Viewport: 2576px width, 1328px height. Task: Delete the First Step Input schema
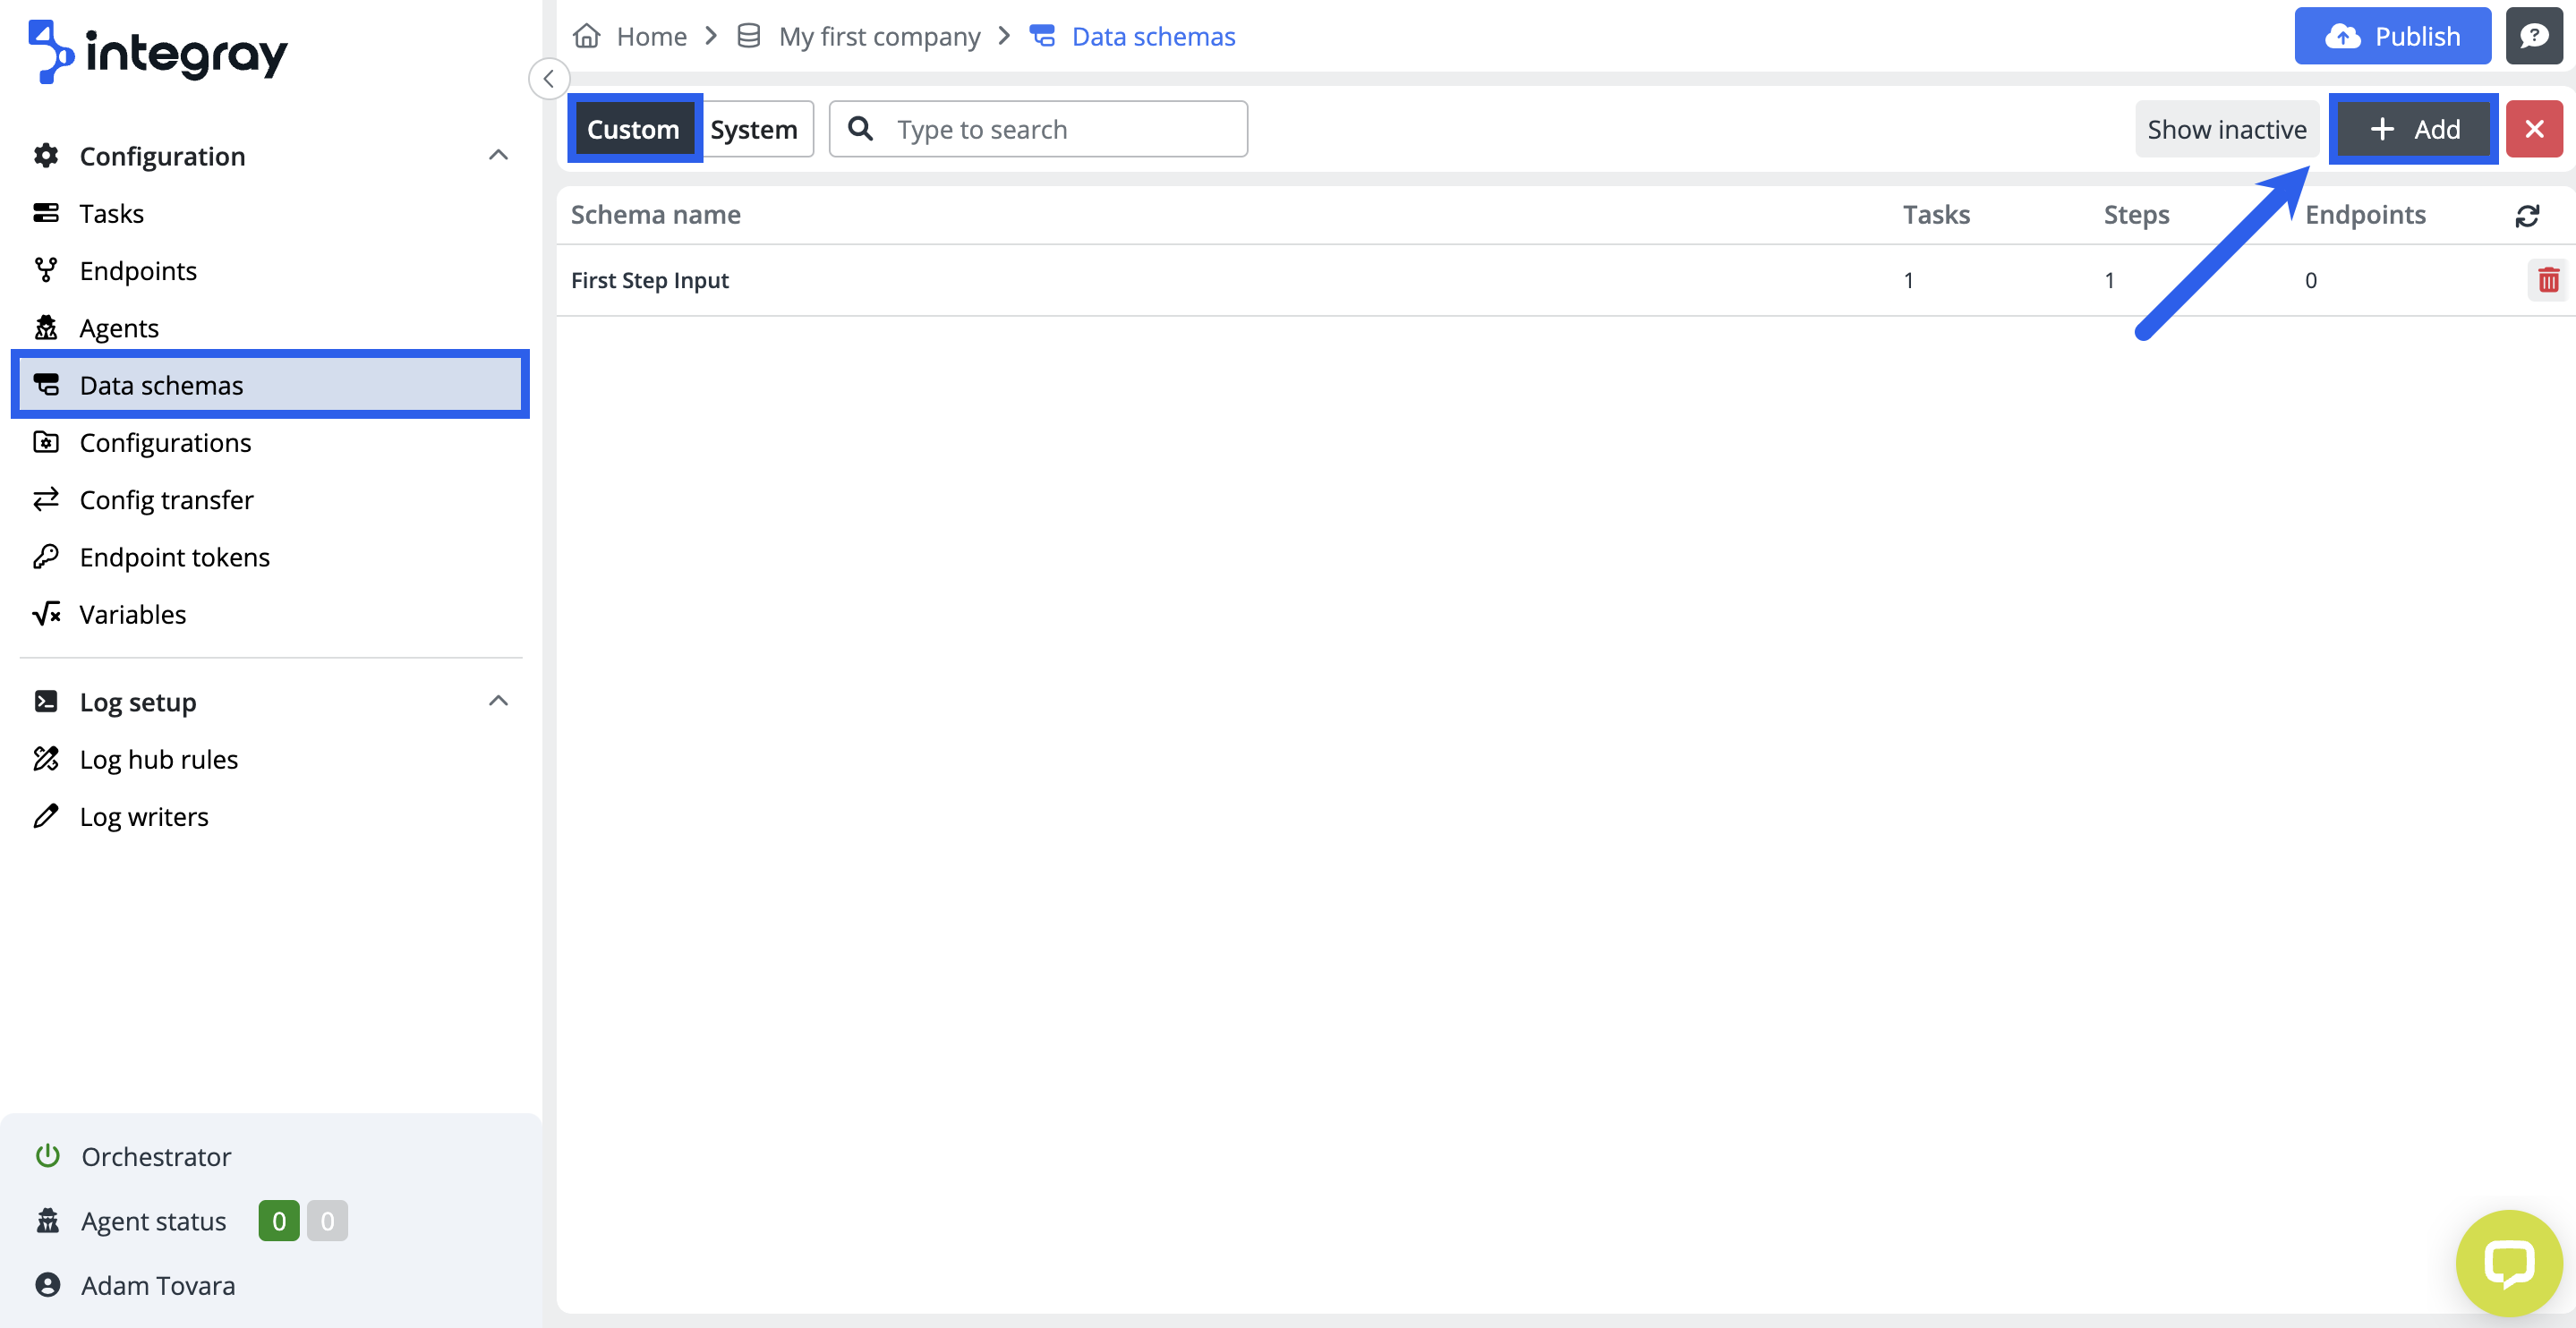(2547, 280)
